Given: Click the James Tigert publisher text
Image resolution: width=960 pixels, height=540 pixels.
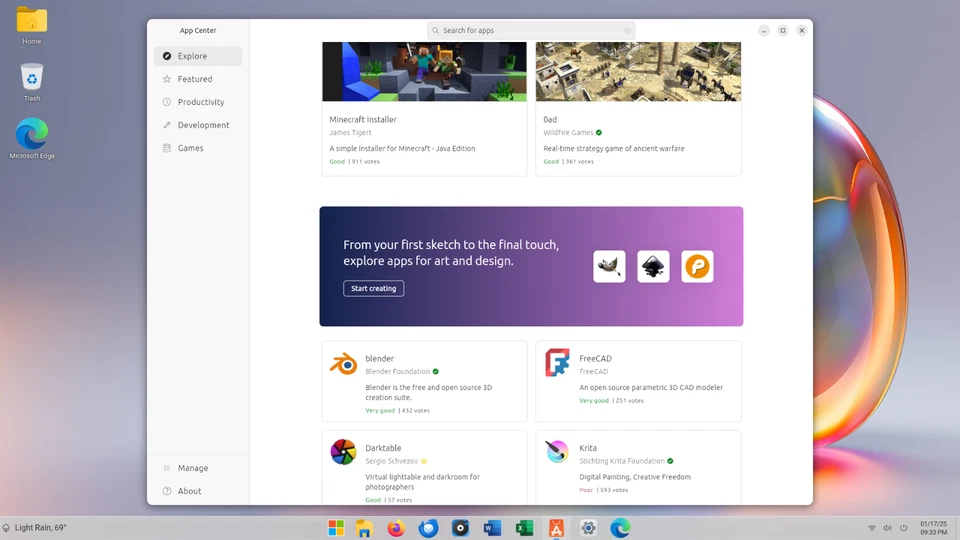Looking at the screenshot, I should pos(350,132).
